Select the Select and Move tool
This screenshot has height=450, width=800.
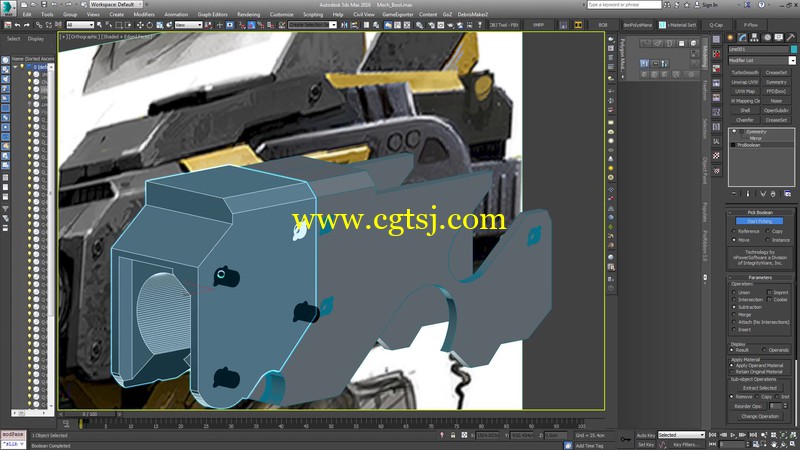pos(140,24)
